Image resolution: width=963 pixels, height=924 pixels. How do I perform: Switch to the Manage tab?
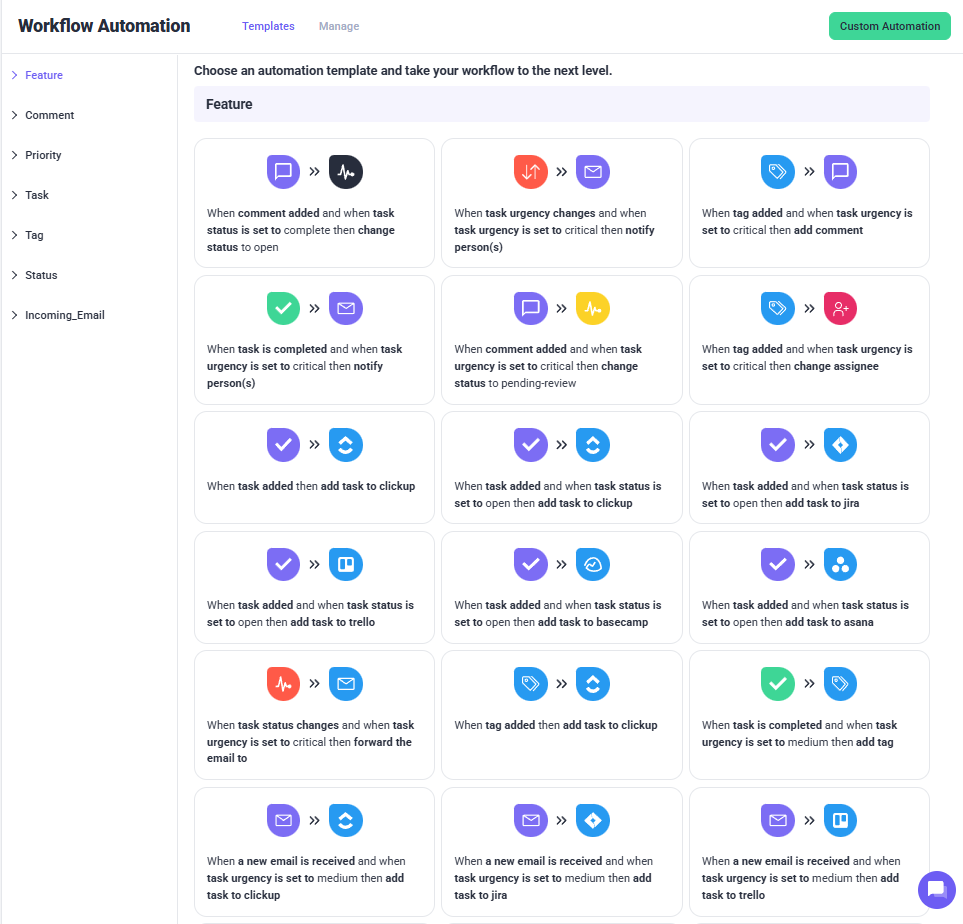pos(339,26)
